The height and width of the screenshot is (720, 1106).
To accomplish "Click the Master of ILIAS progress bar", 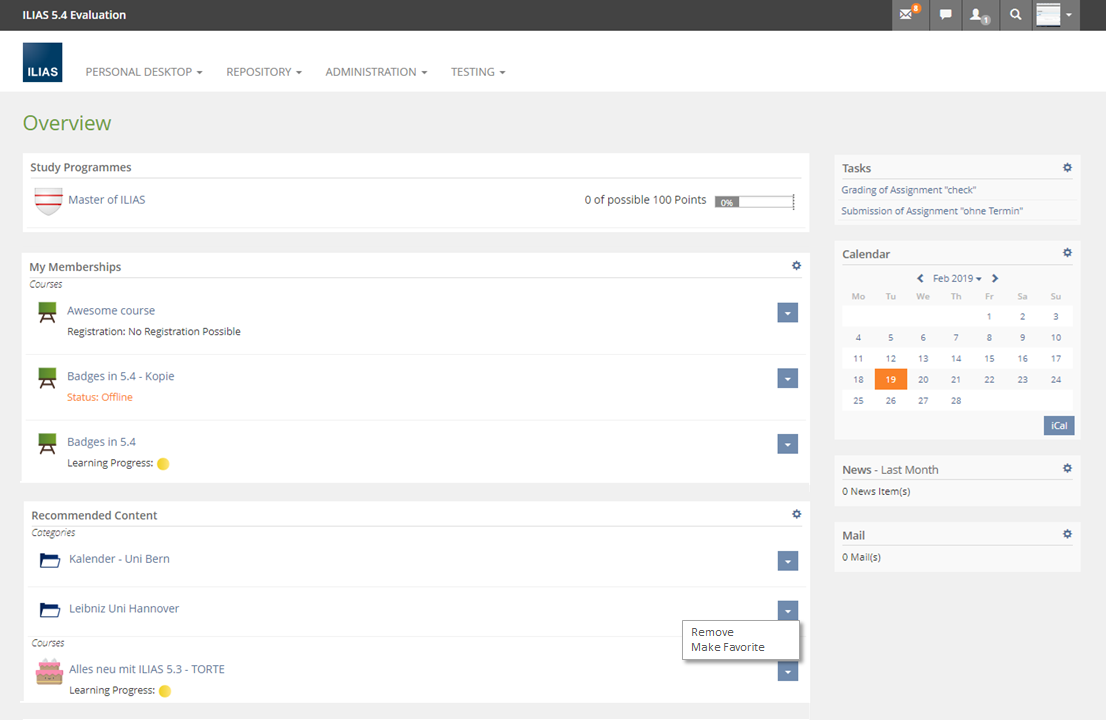I will (754, 202).
